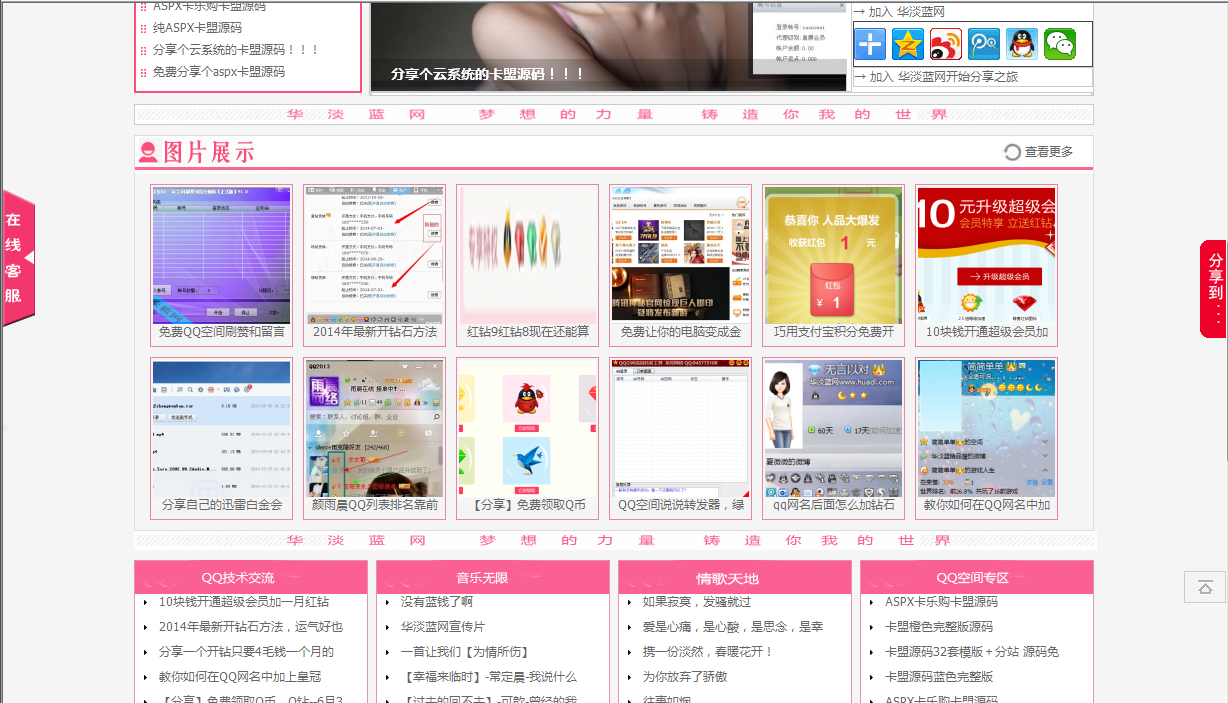
Task: Select the 情歌天地 section header
Action: [735, 577]
